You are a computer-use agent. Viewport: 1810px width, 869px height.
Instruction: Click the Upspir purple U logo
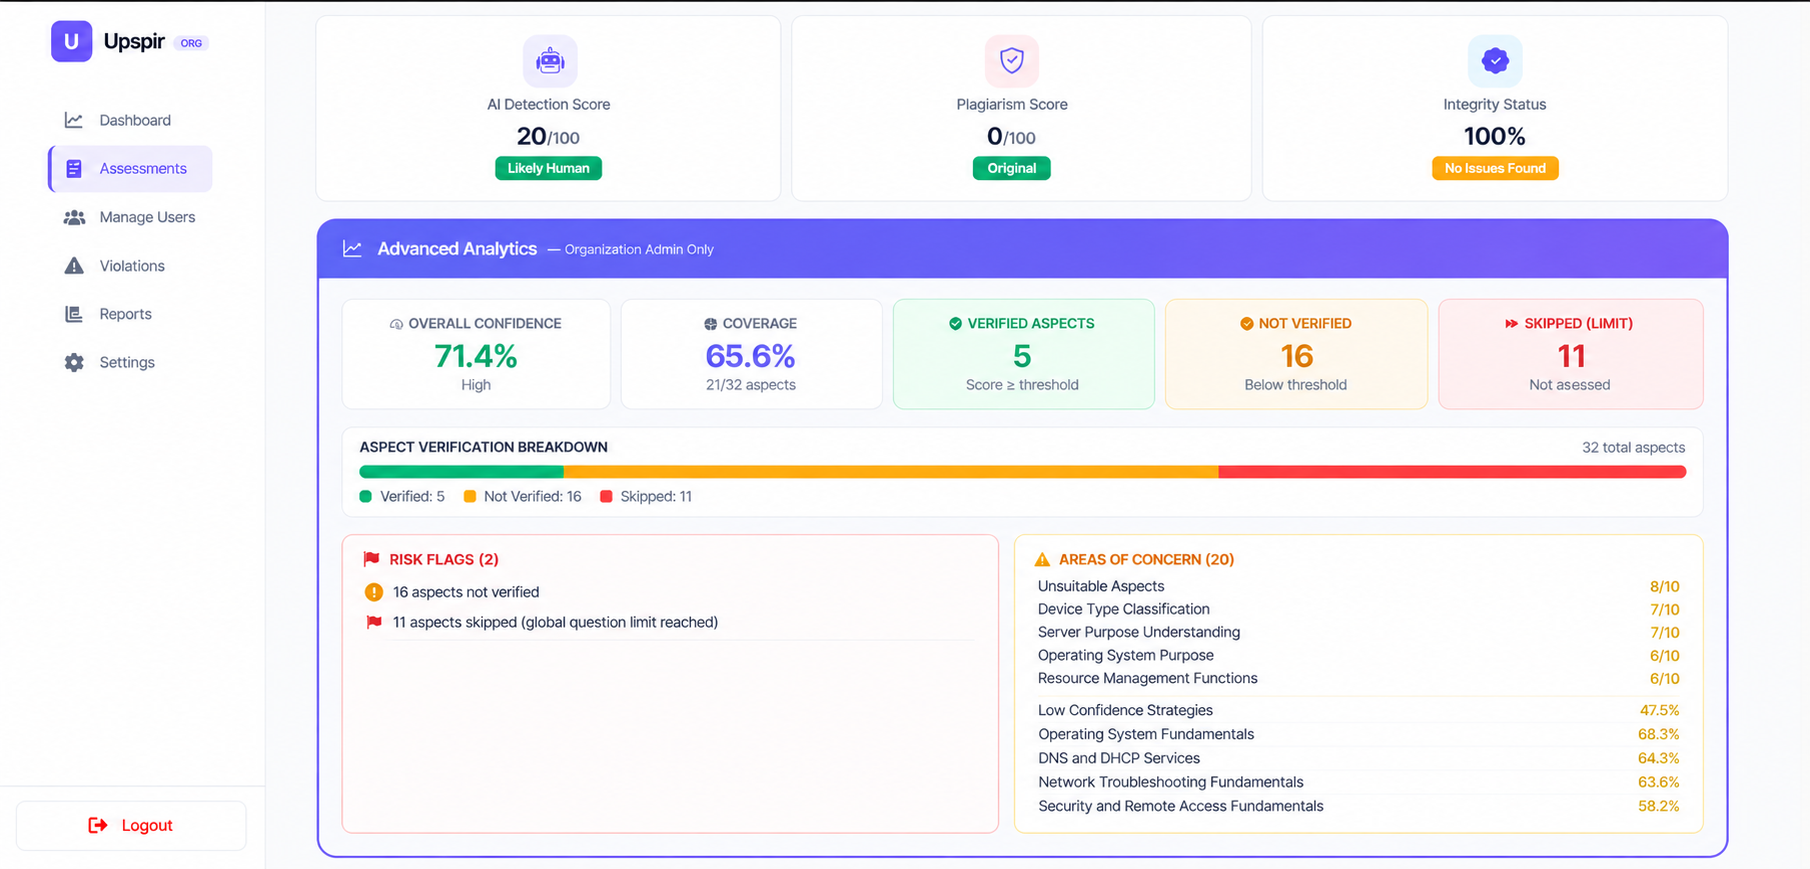tap(71, 42)
